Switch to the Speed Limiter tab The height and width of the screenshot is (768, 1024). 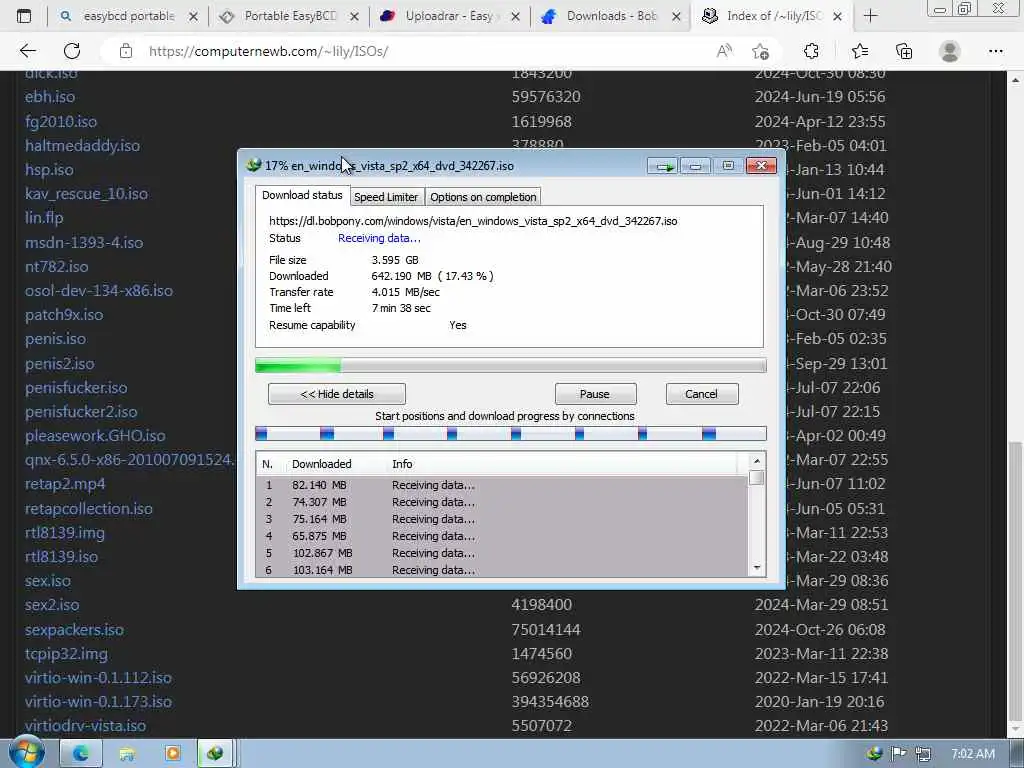(386, 197)
